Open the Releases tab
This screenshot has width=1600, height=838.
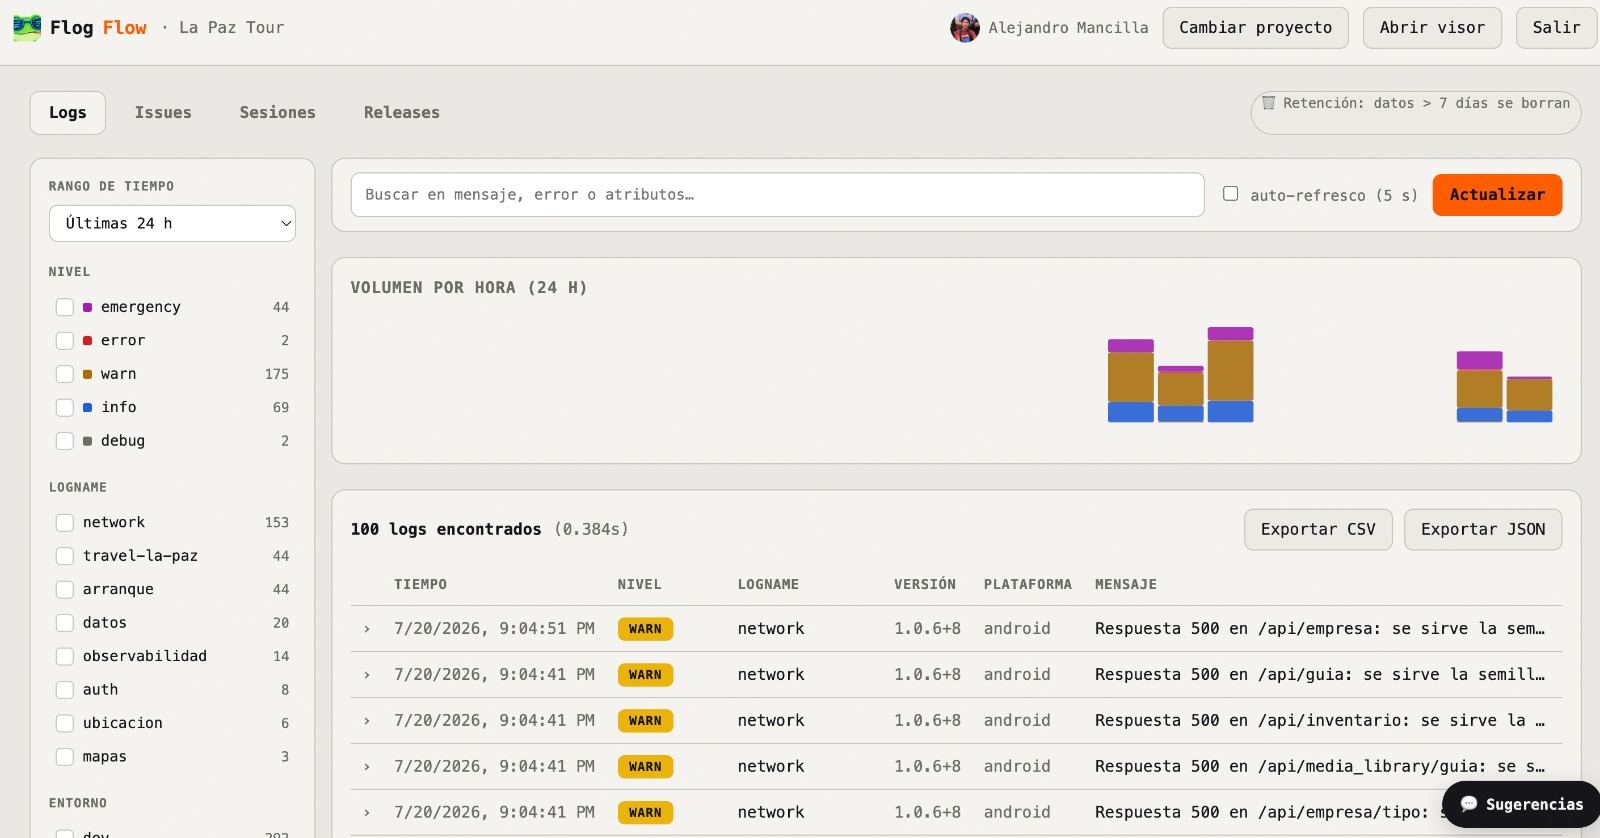point(401,113)
